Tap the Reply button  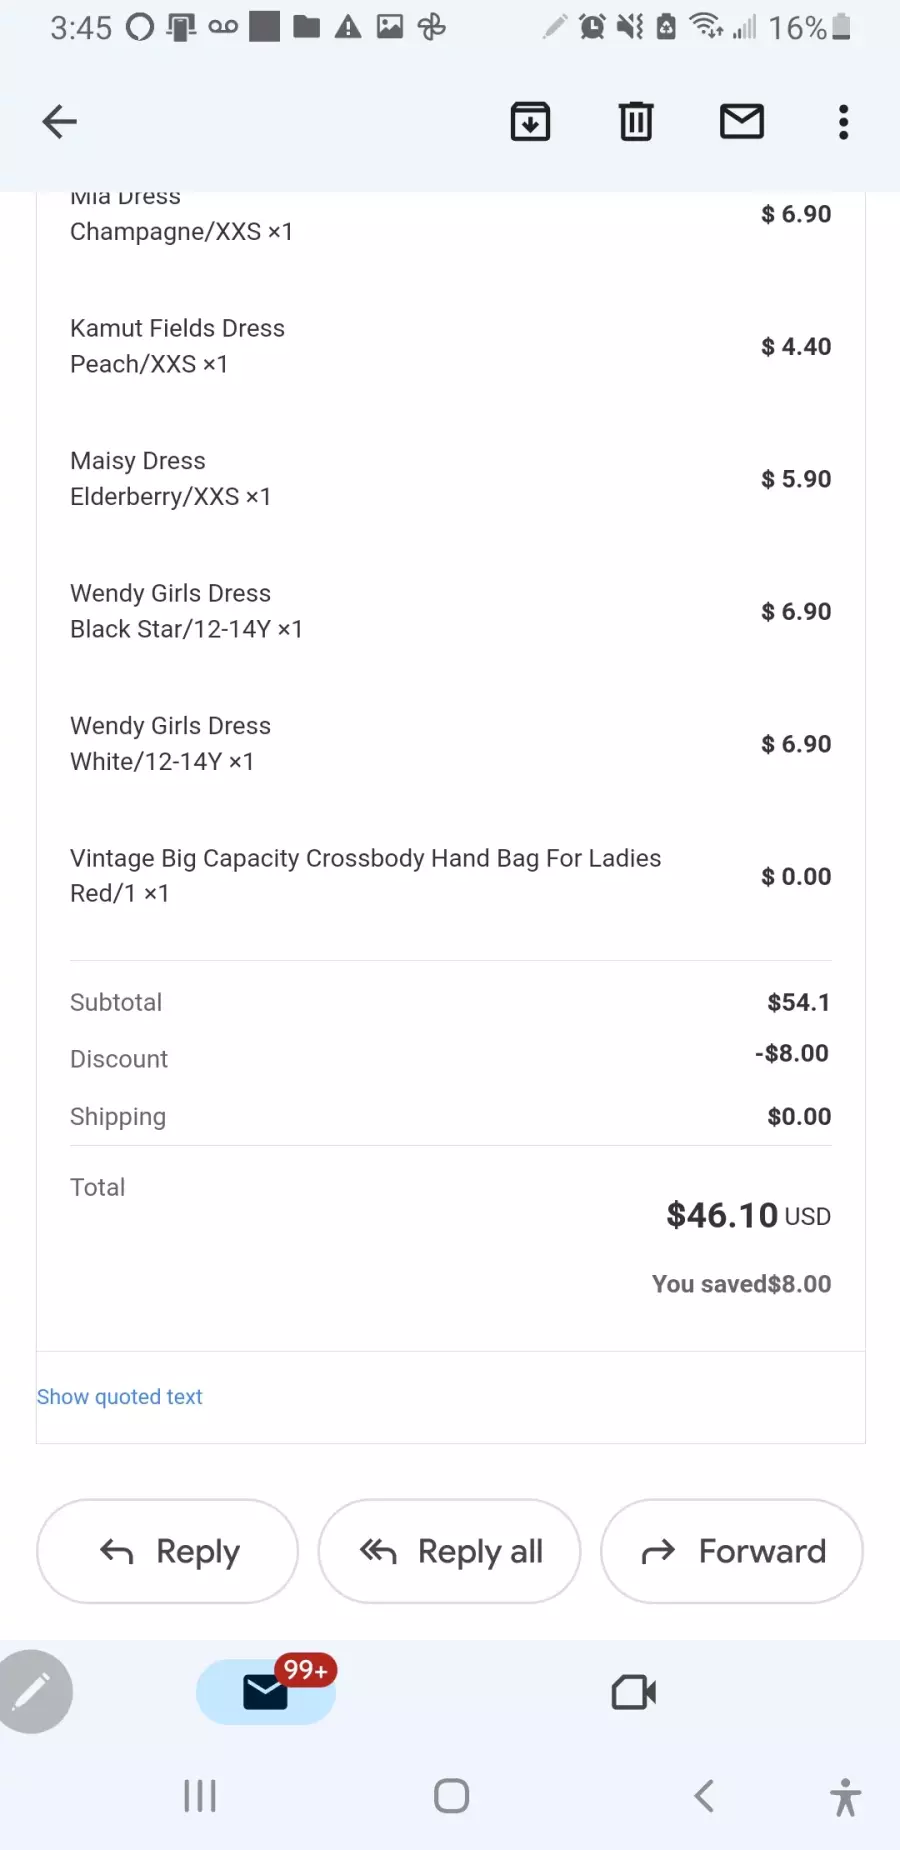[x=168, y=1551]
